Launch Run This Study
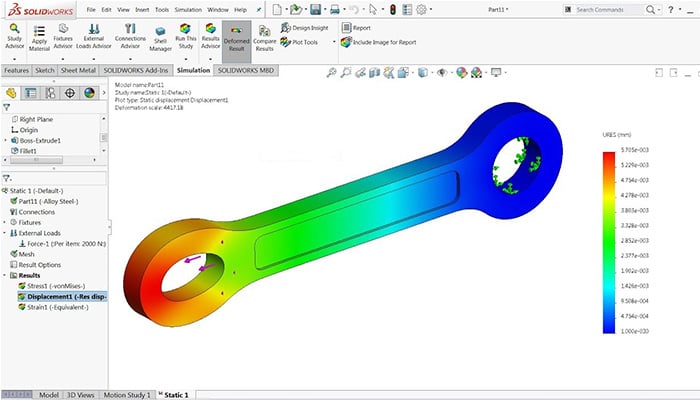 coord(186,37)
